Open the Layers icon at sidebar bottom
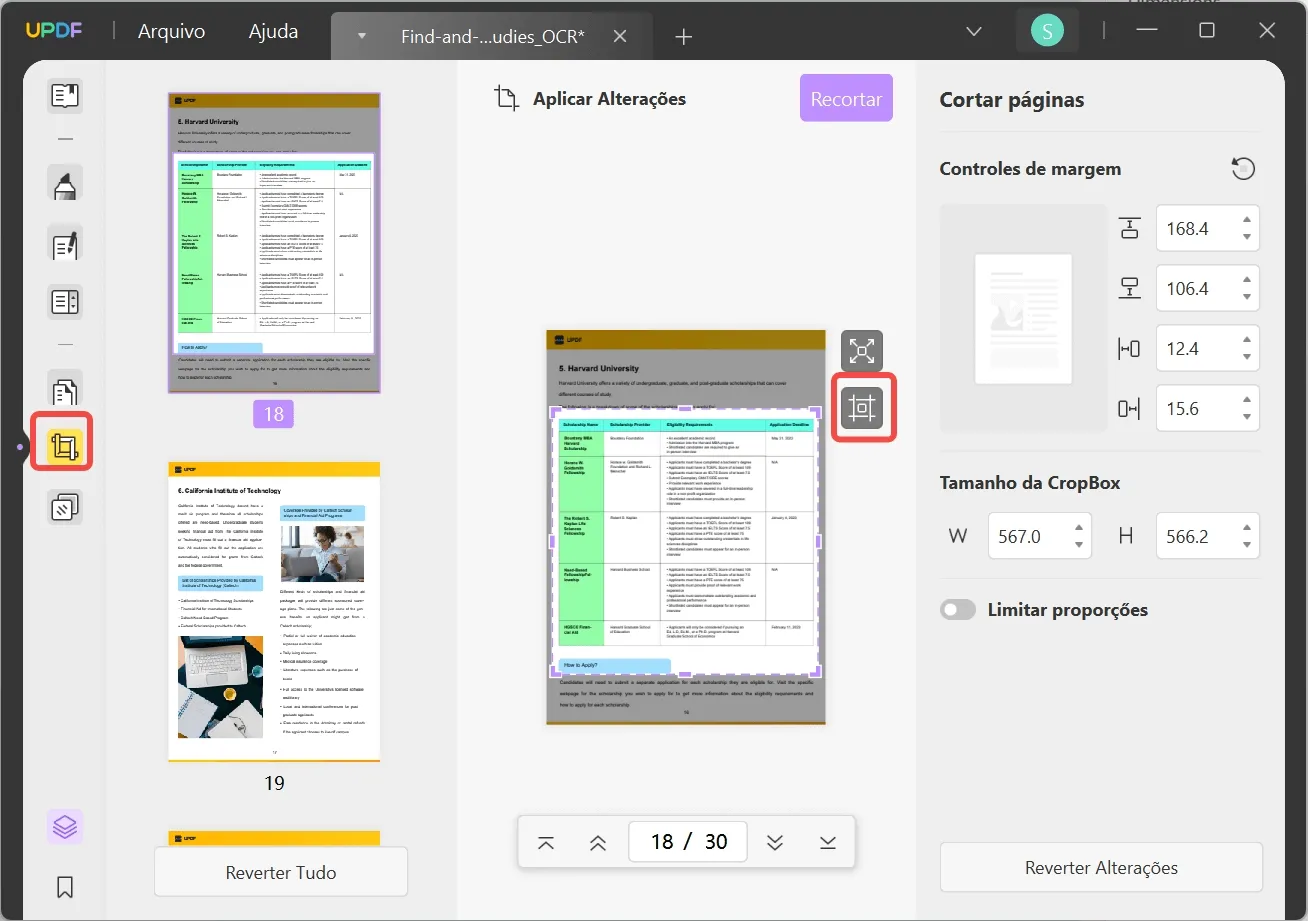The height and width of the screenshot is (921, 1308). (x=65, y=827)
